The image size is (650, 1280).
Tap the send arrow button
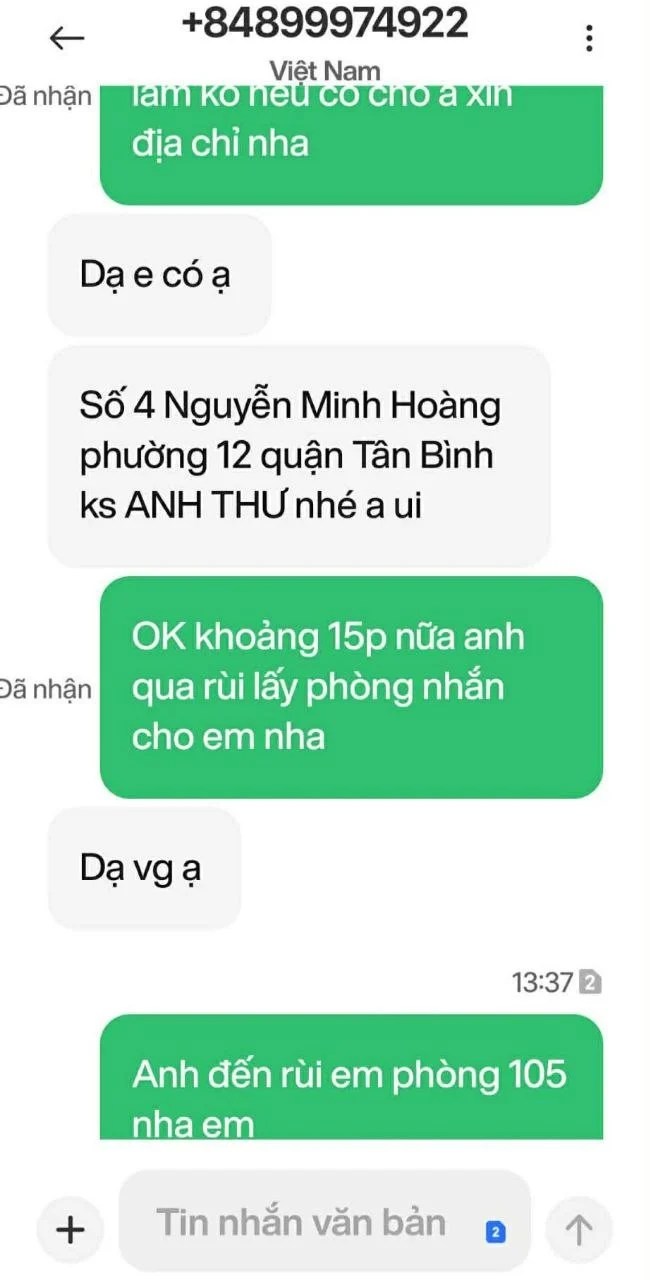pos(579,1229)
